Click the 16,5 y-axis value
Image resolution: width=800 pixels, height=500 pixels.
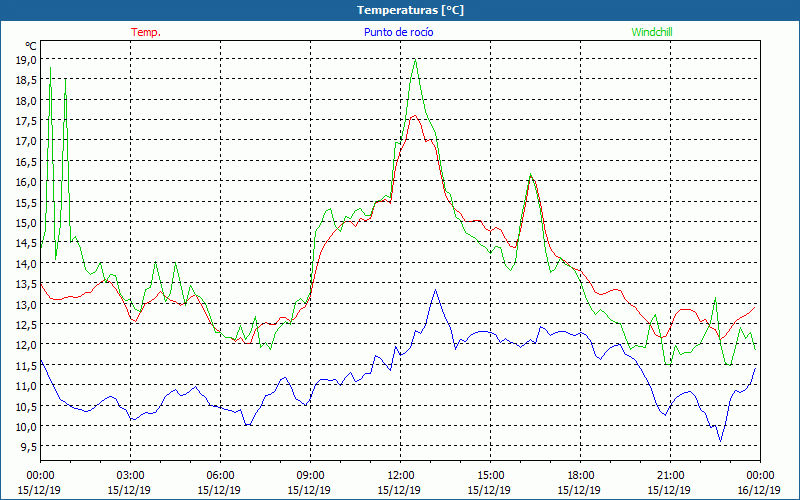[27, 162]
